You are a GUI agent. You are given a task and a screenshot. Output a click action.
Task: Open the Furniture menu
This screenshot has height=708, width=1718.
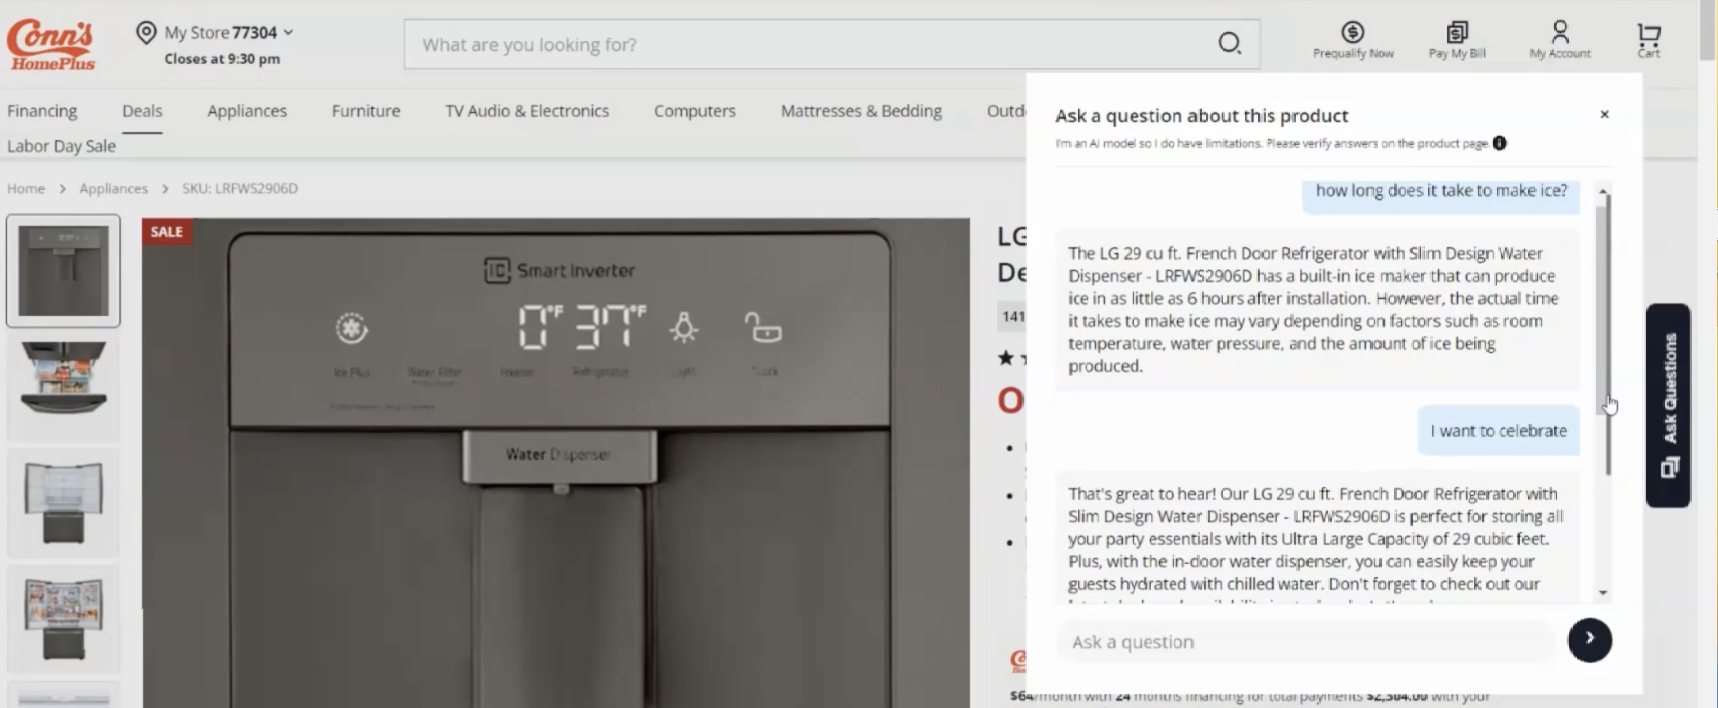click(x=366, y=111)
